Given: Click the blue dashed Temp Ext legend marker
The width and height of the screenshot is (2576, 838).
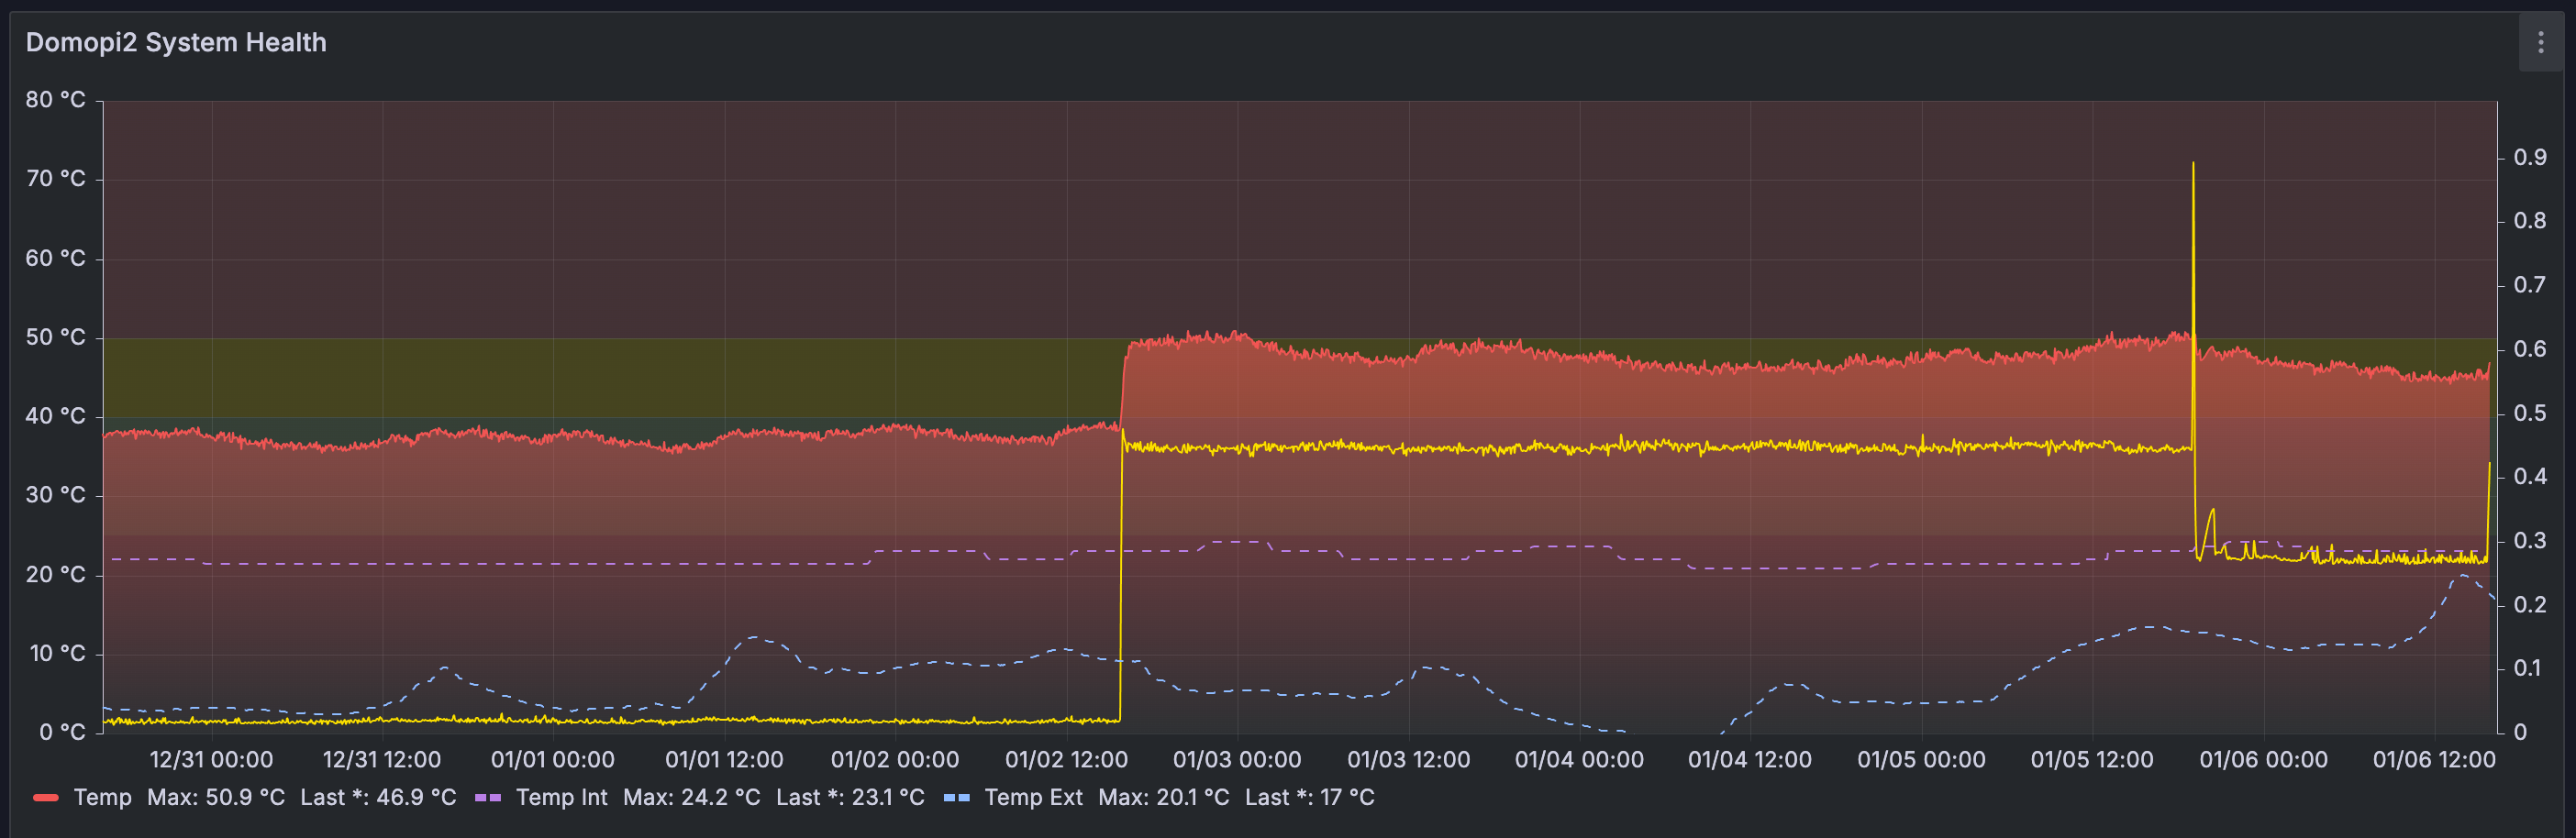Looking at the screenshot, I should tap(955, 798).
